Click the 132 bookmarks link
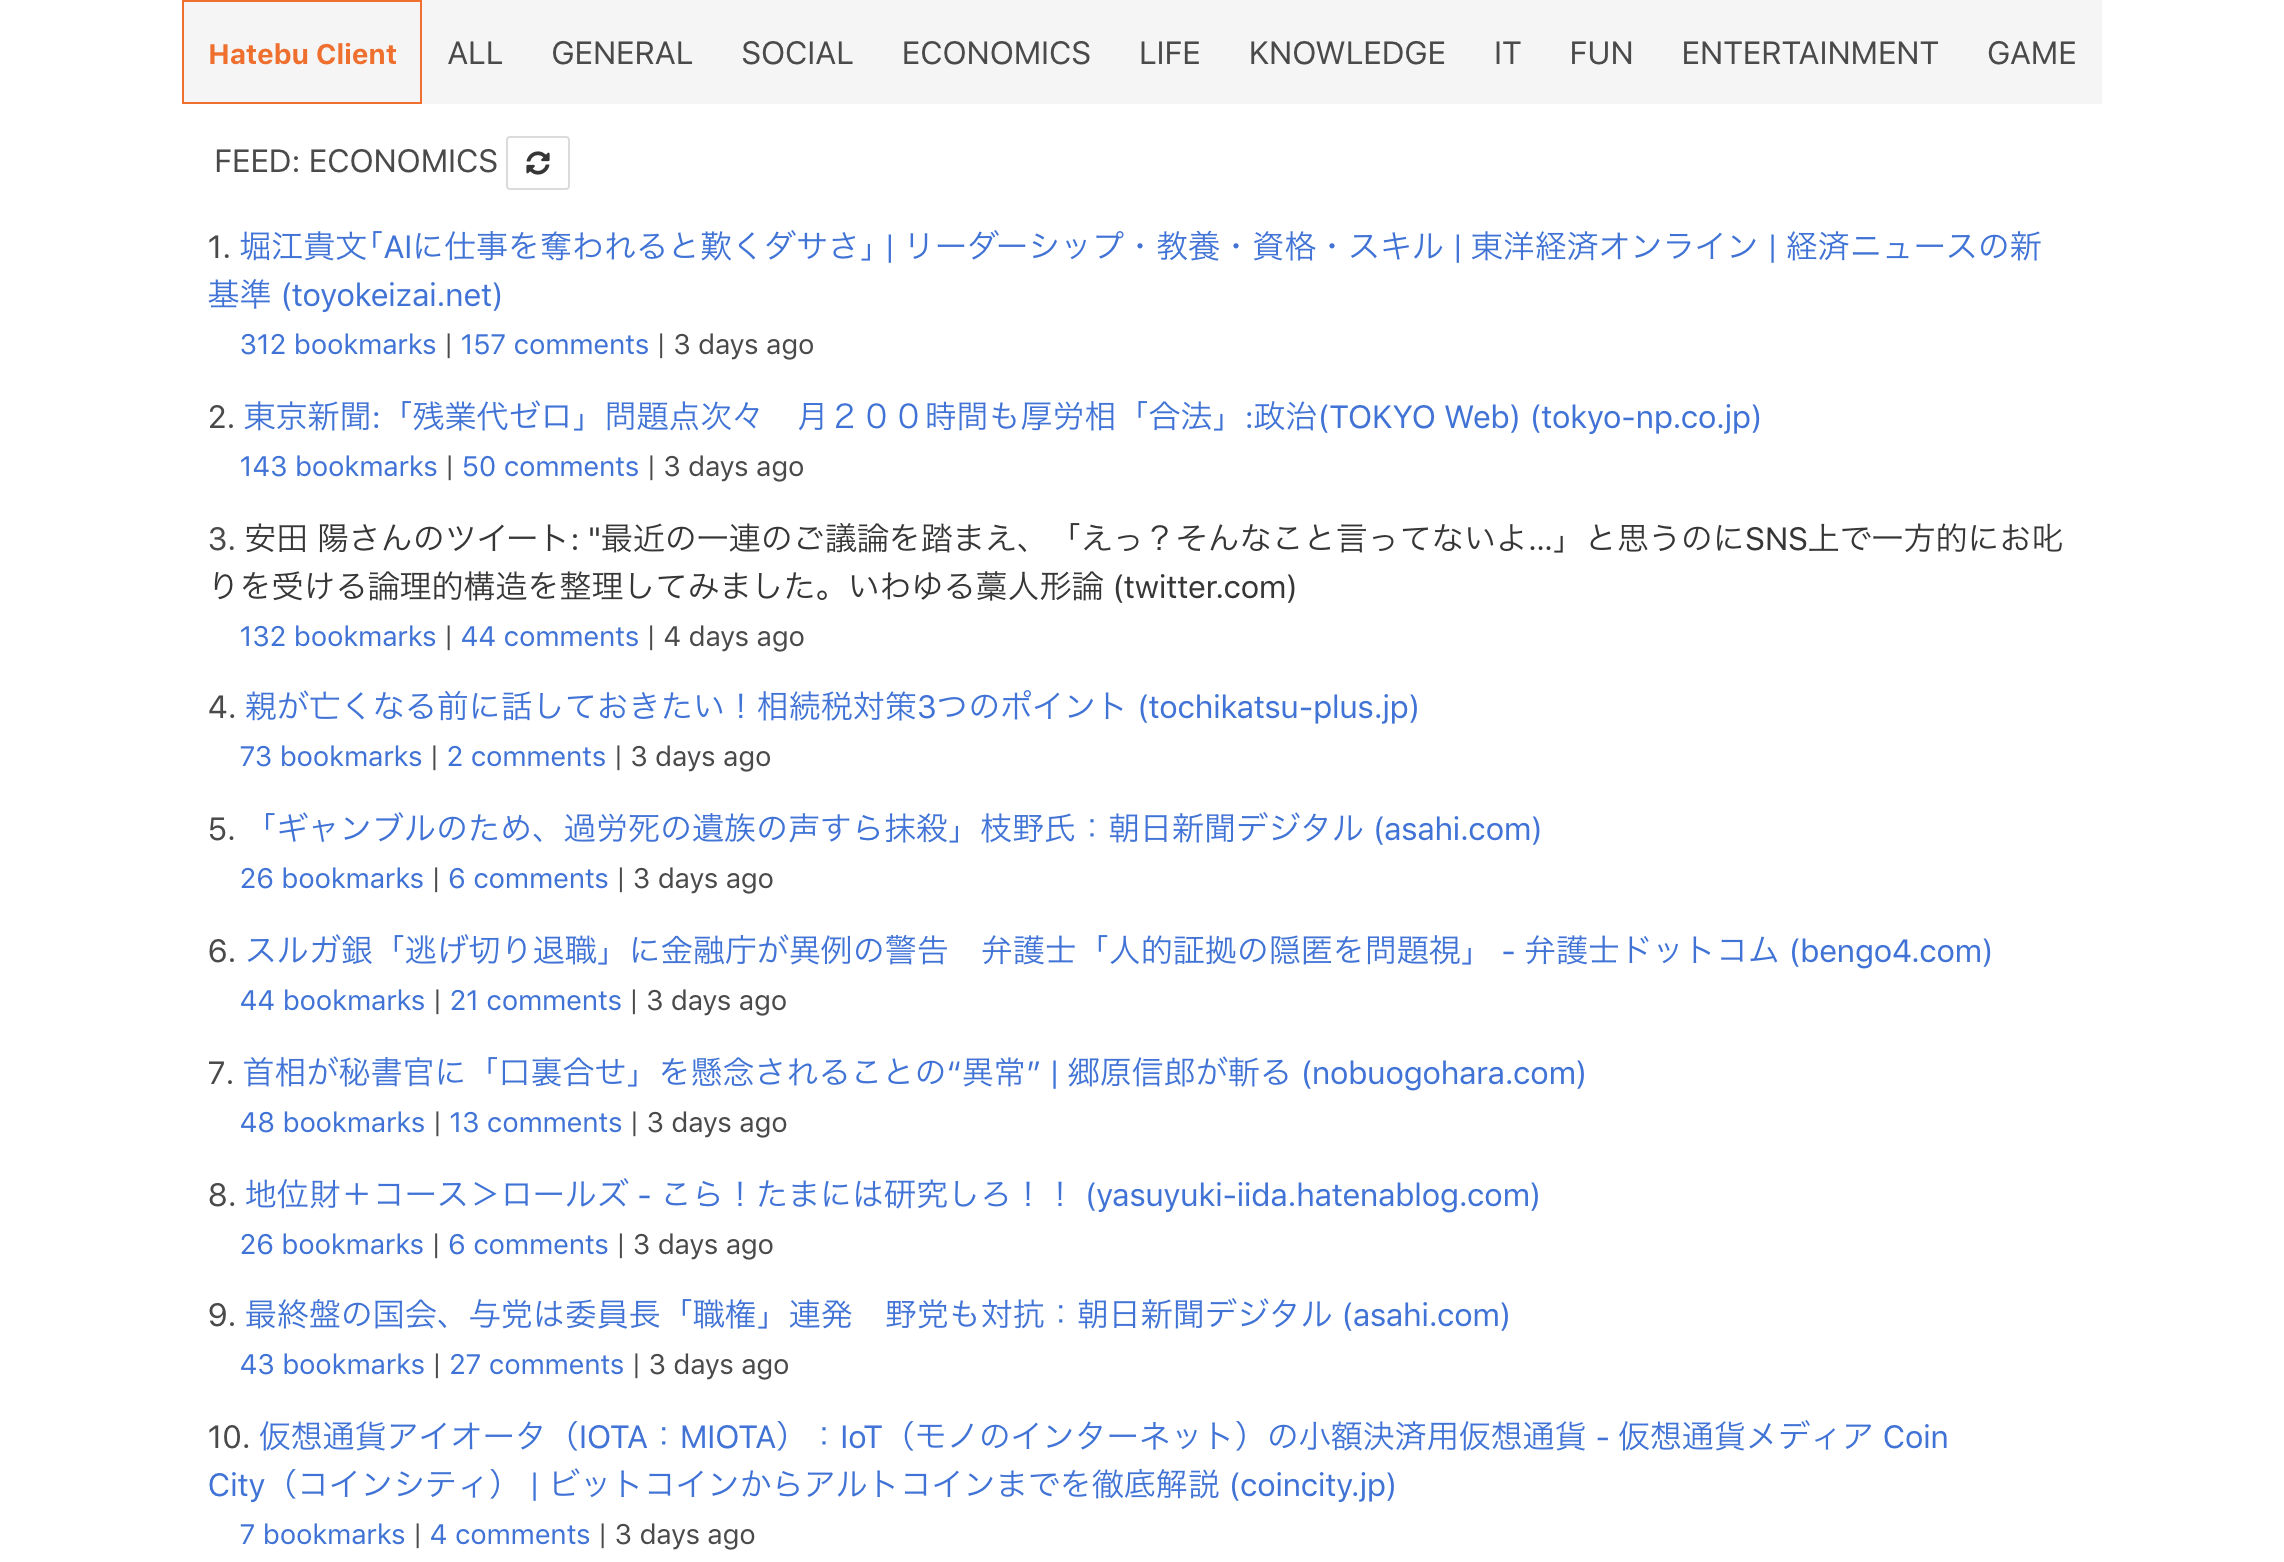2284x1562 pixels. [338, 637]
